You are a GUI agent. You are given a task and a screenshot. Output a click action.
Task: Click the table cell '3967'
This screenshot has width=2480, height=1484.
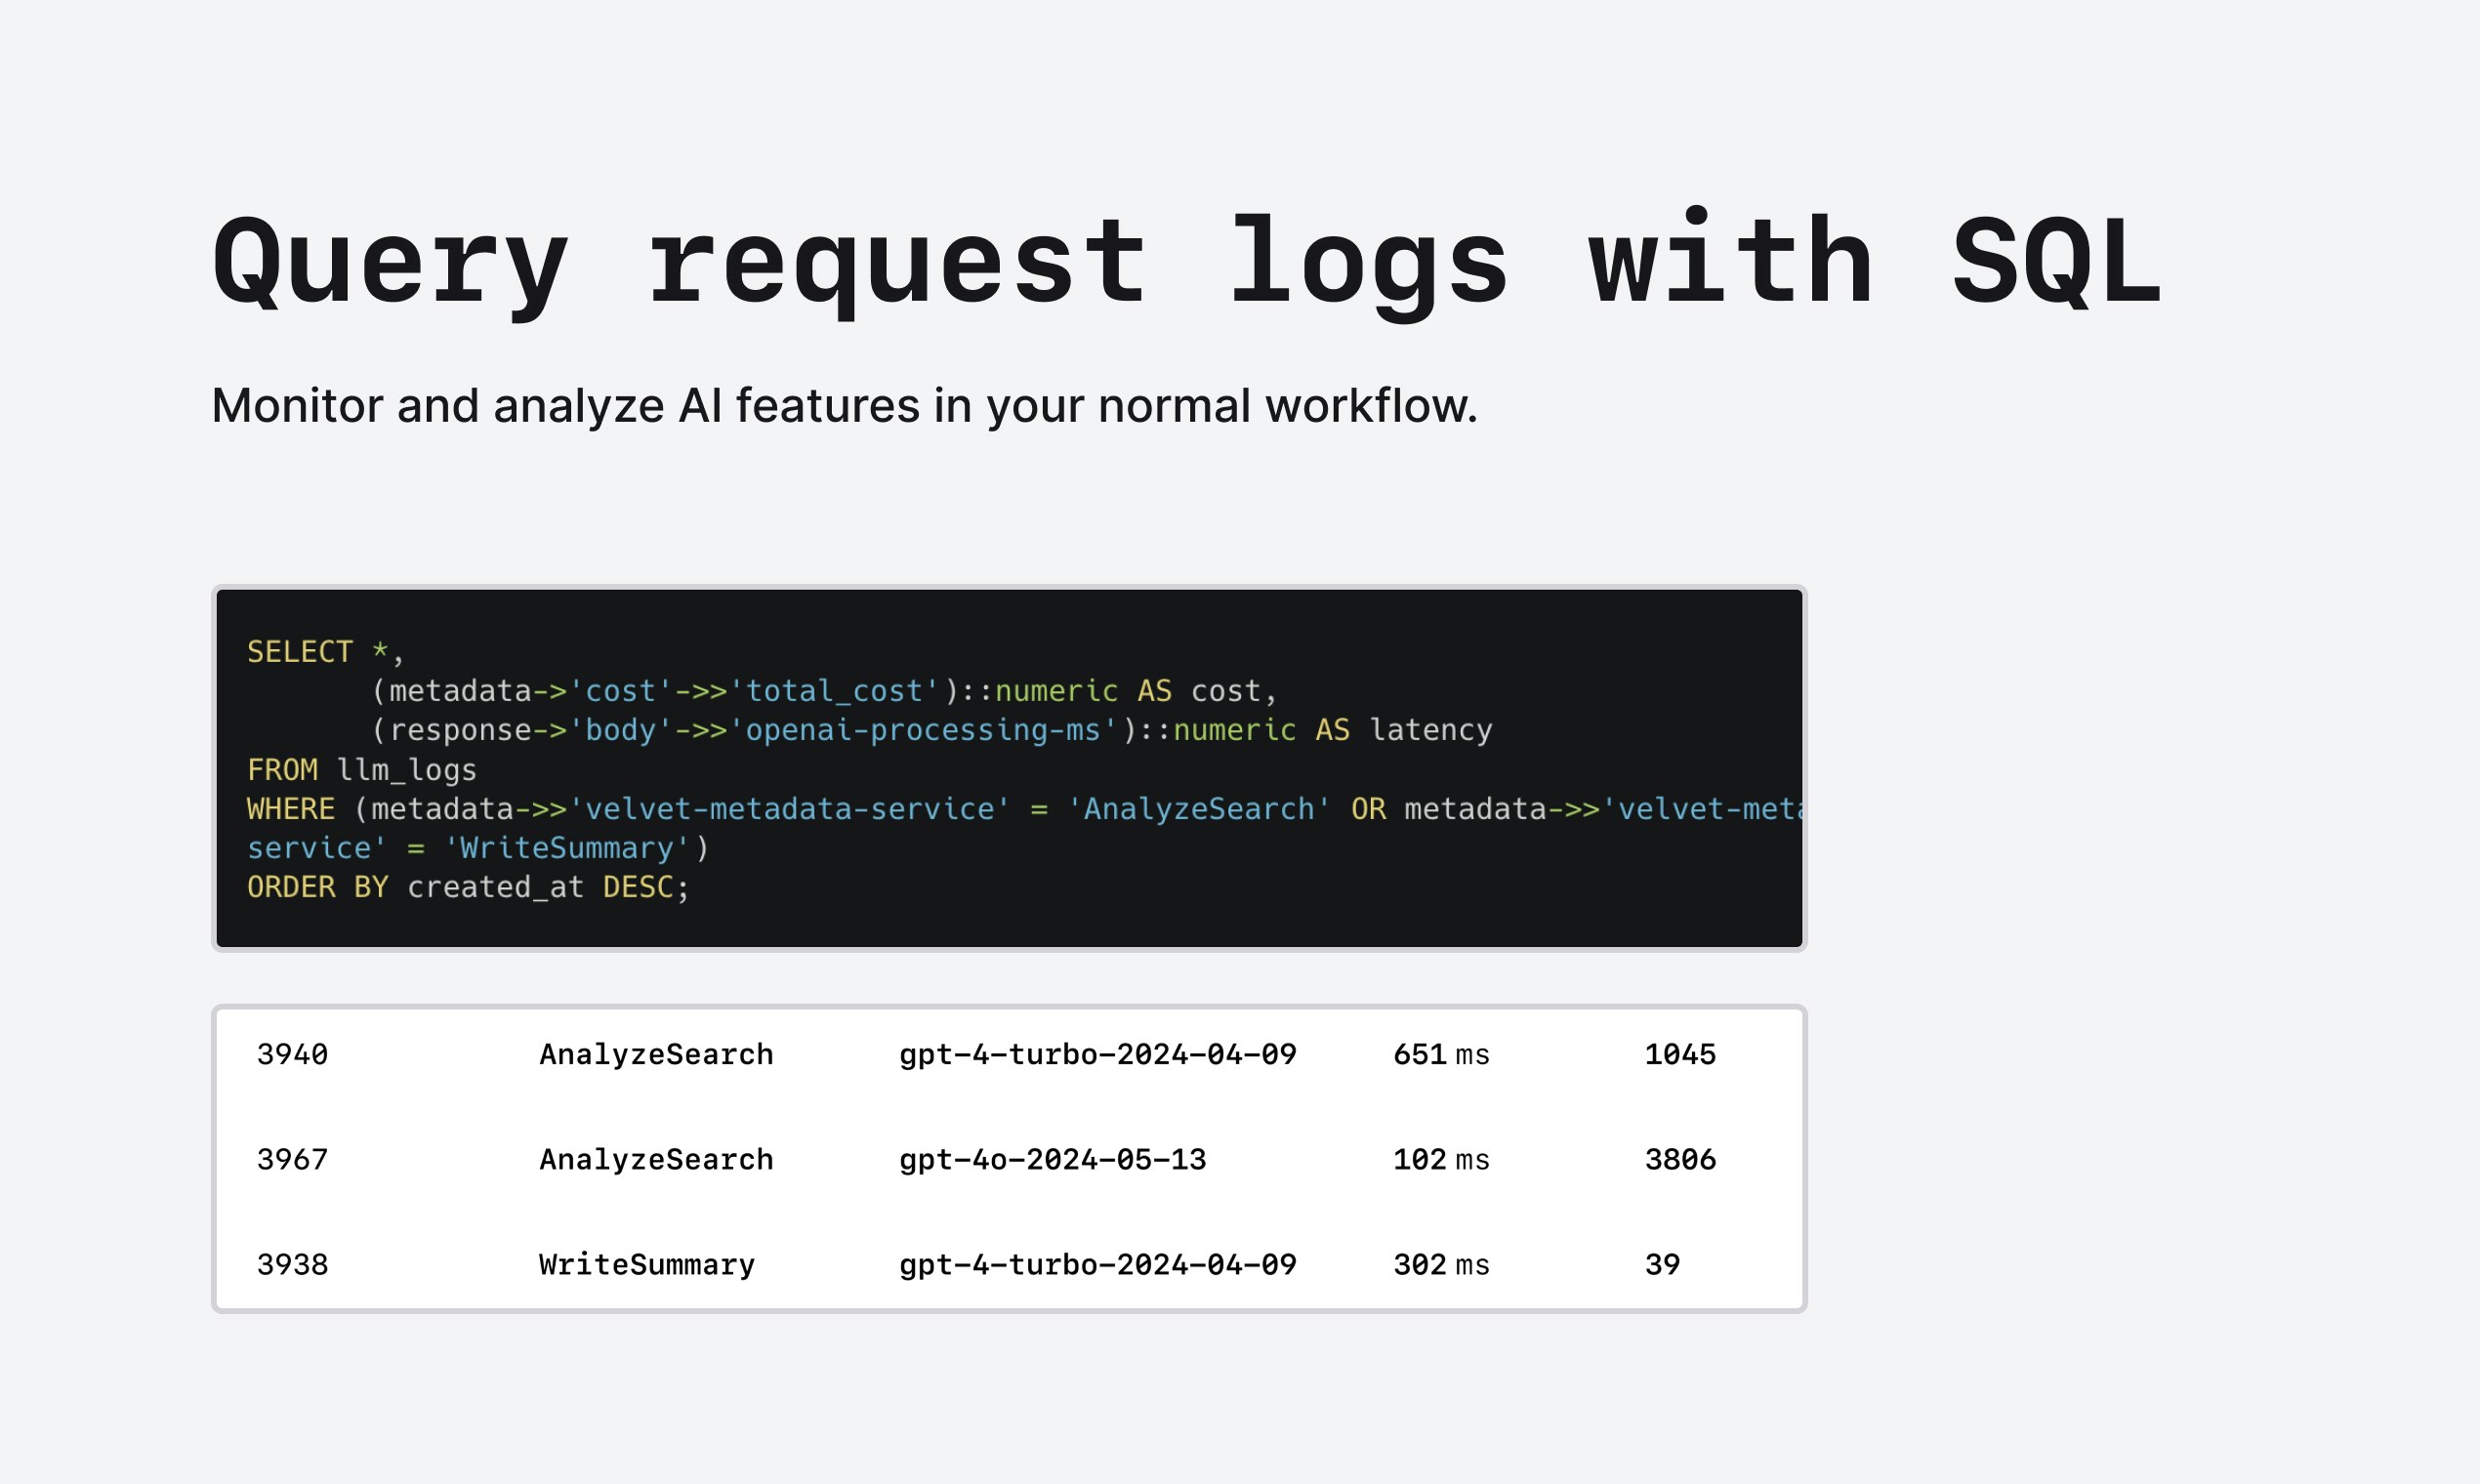292,1159
